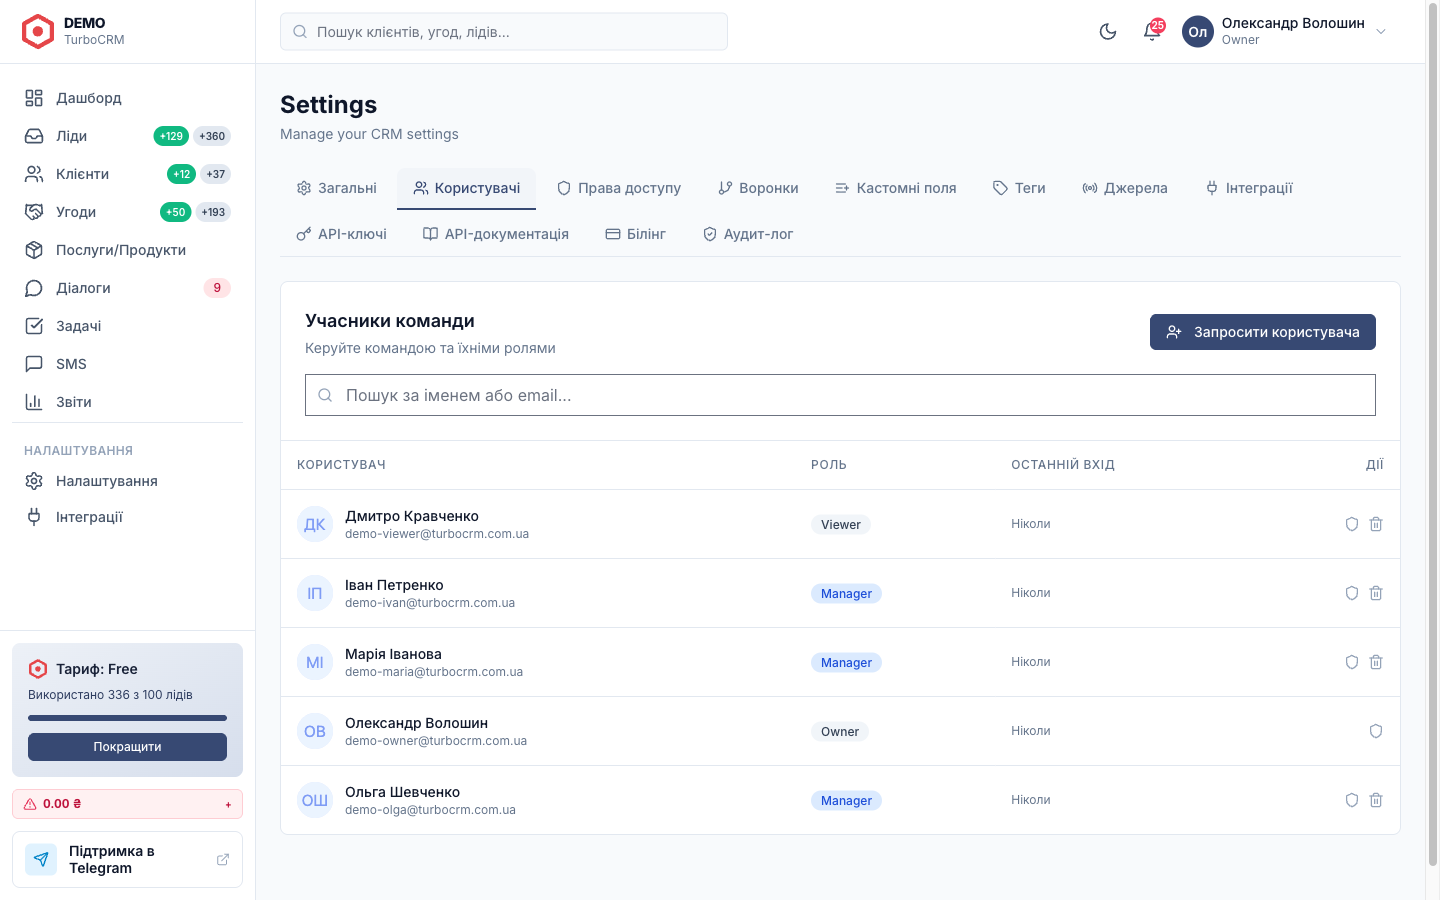Toggle dark mode moon icon
Image resolution: width=1440 pixels, height=900 pixels.
(x=1108, y=32)
